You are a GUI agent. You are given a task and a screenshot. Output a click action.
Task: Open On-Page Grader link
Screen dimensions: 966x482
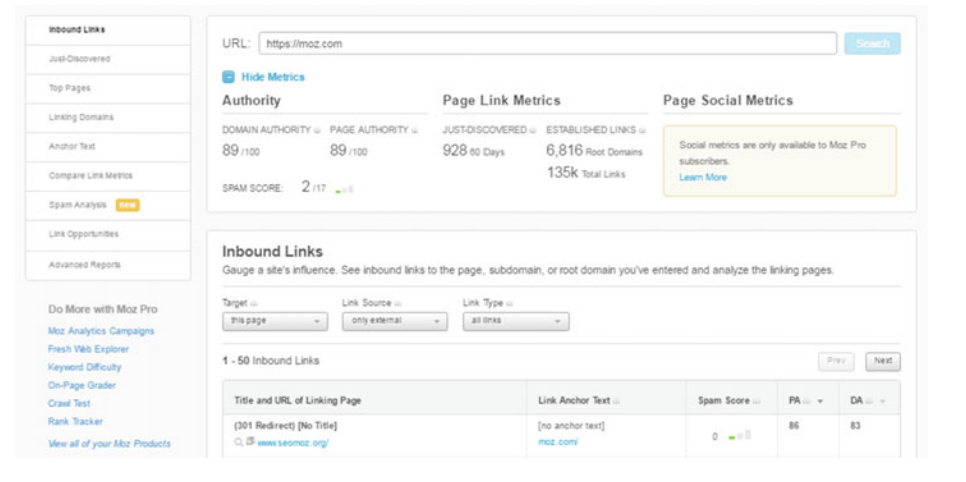coord(82,385)
